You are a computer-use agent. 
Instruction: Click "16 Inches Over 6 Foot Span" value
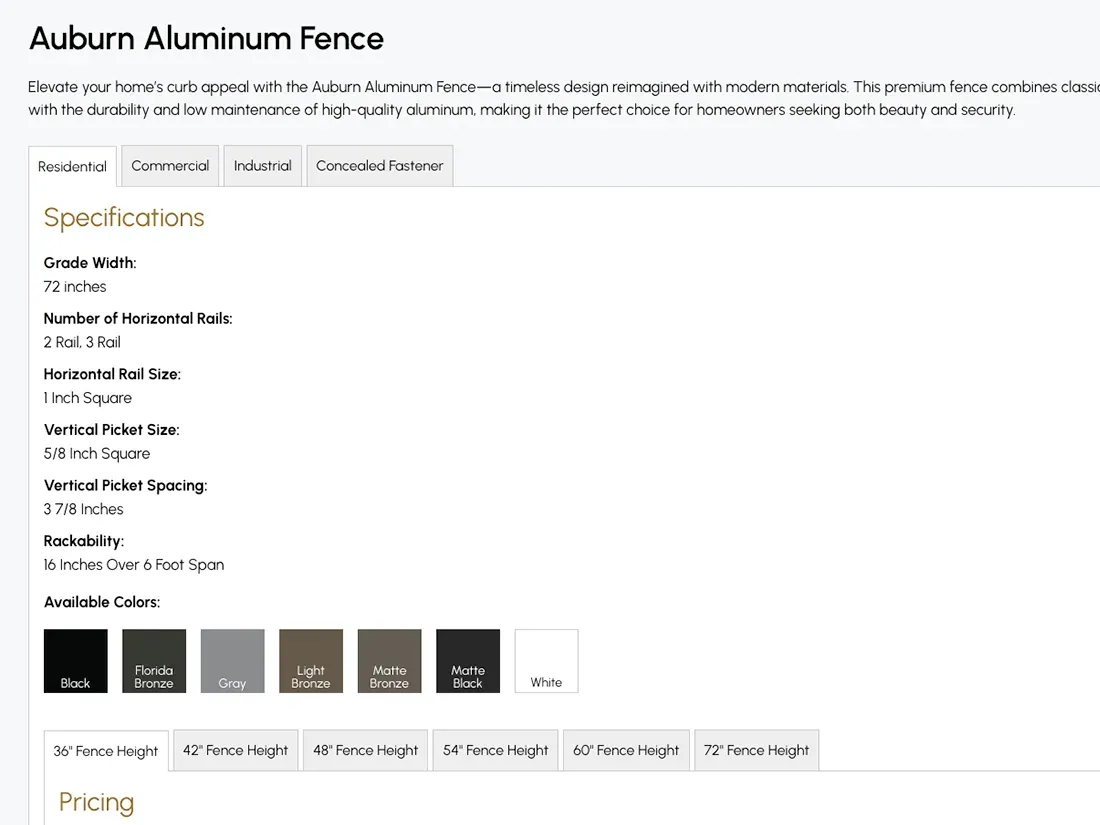click(134, 565)
